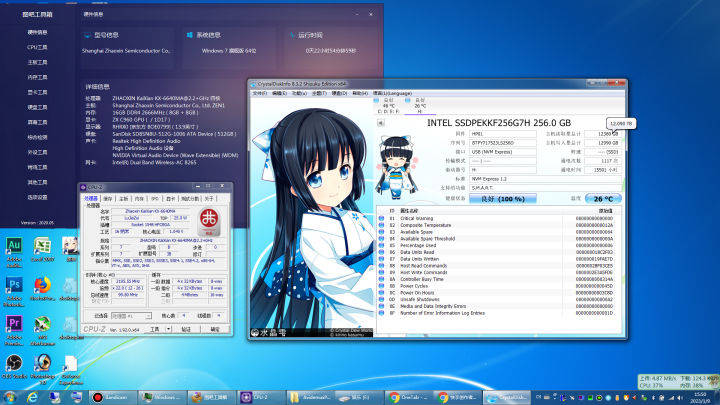Screen dimensions: 720x405
Task: Open OBS Studio desktop shortcut
Action: pos(14,367)
